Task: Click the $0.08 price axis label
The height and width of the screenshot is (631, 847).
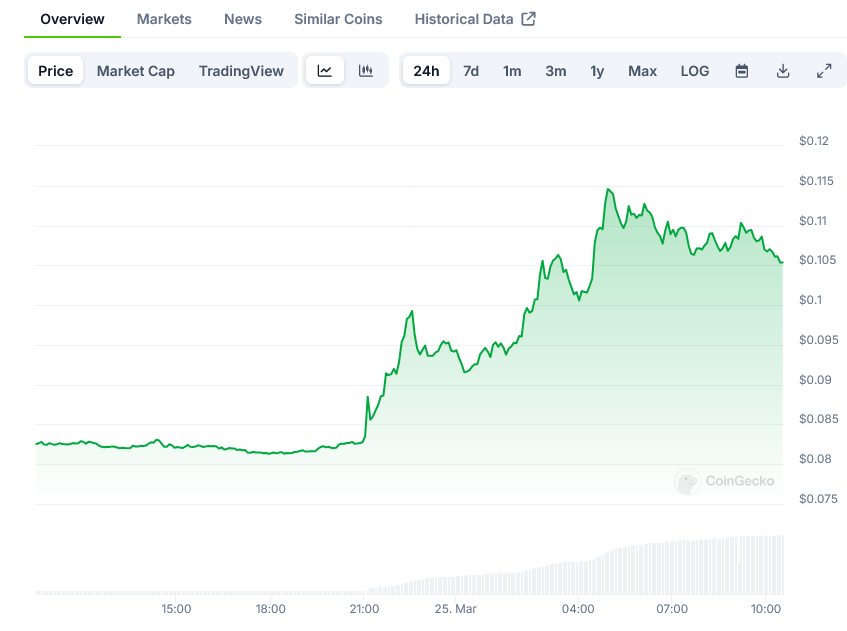Action: (x=815, y=459)
